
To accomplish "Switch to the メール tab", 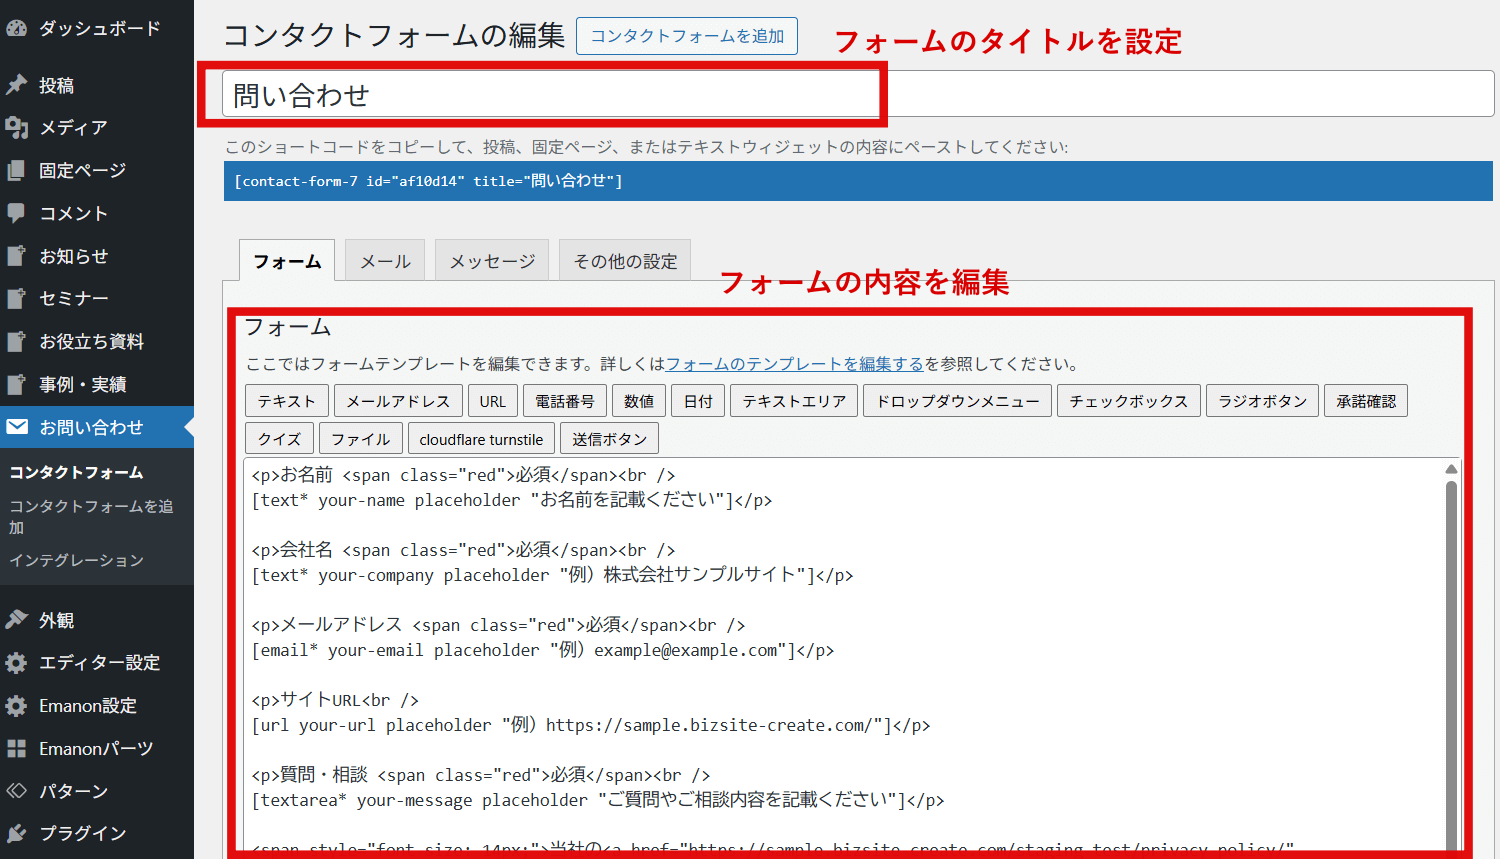I will 385,261.
